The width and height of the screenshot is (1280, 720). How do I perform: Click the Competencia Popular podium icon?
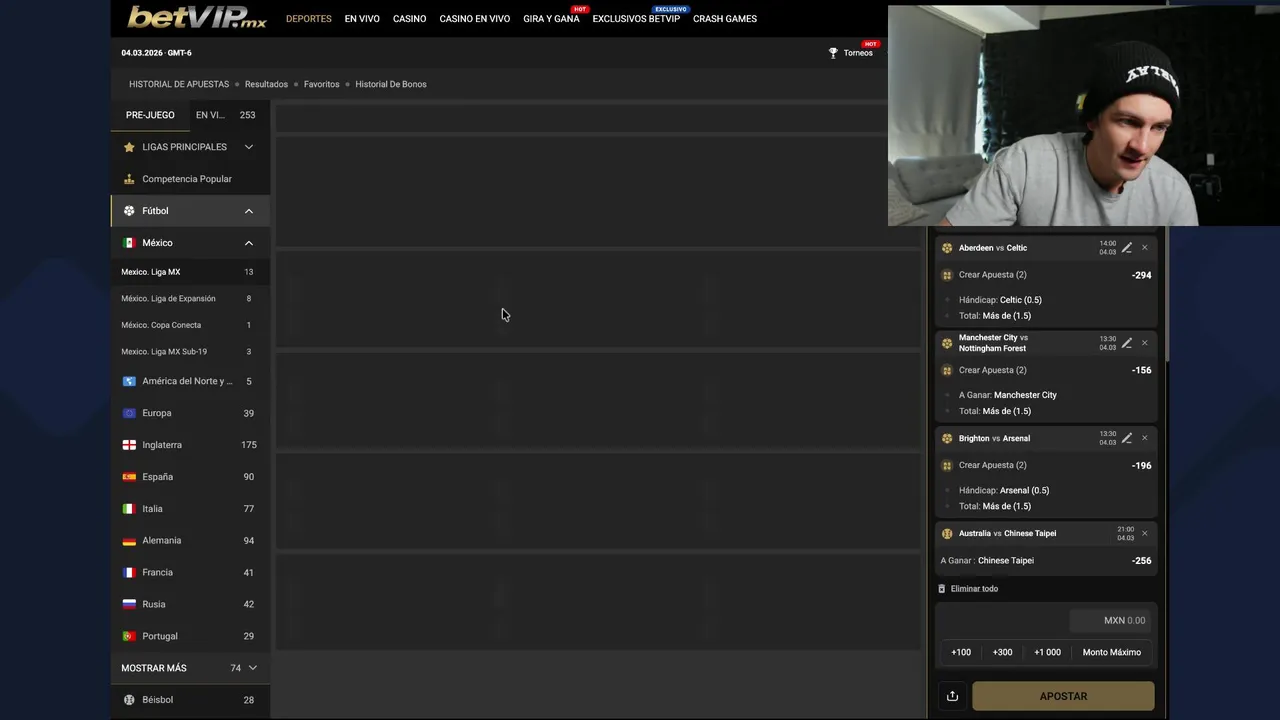pyautogui.click(x=129, y=179)
